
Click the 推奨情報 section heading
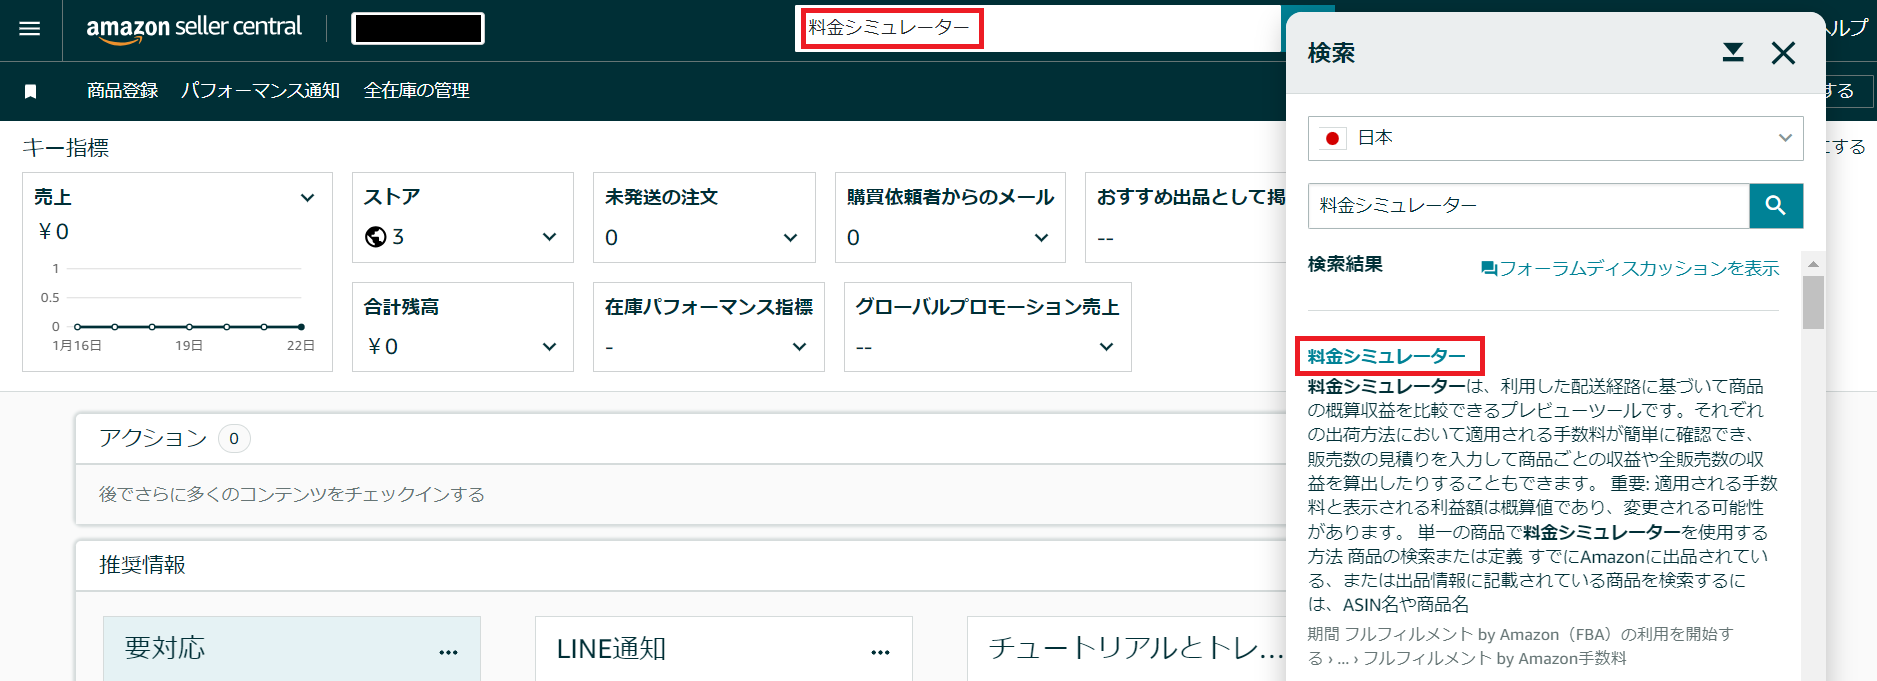point(142,565)
